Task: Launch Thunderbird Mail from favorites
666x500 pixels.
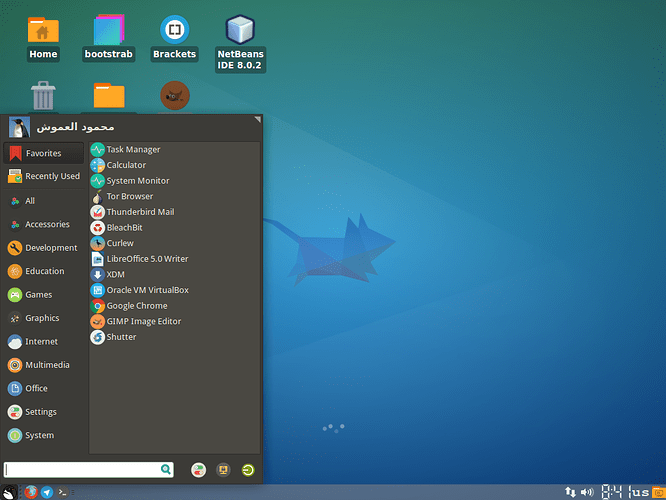Action: [x=174, y=212]
